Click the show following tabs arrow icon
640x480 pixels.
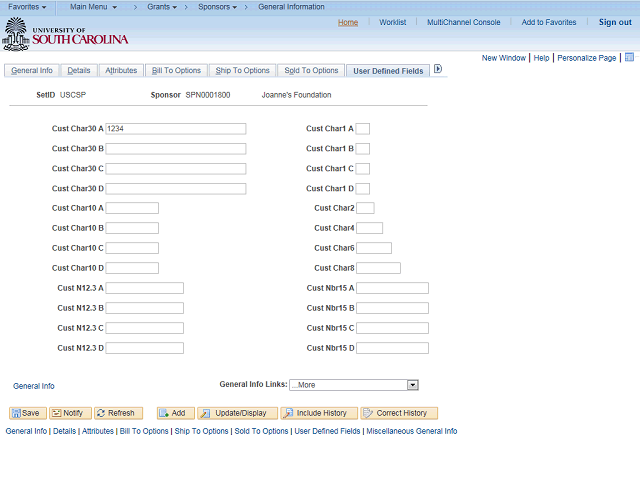click(438, 69)
